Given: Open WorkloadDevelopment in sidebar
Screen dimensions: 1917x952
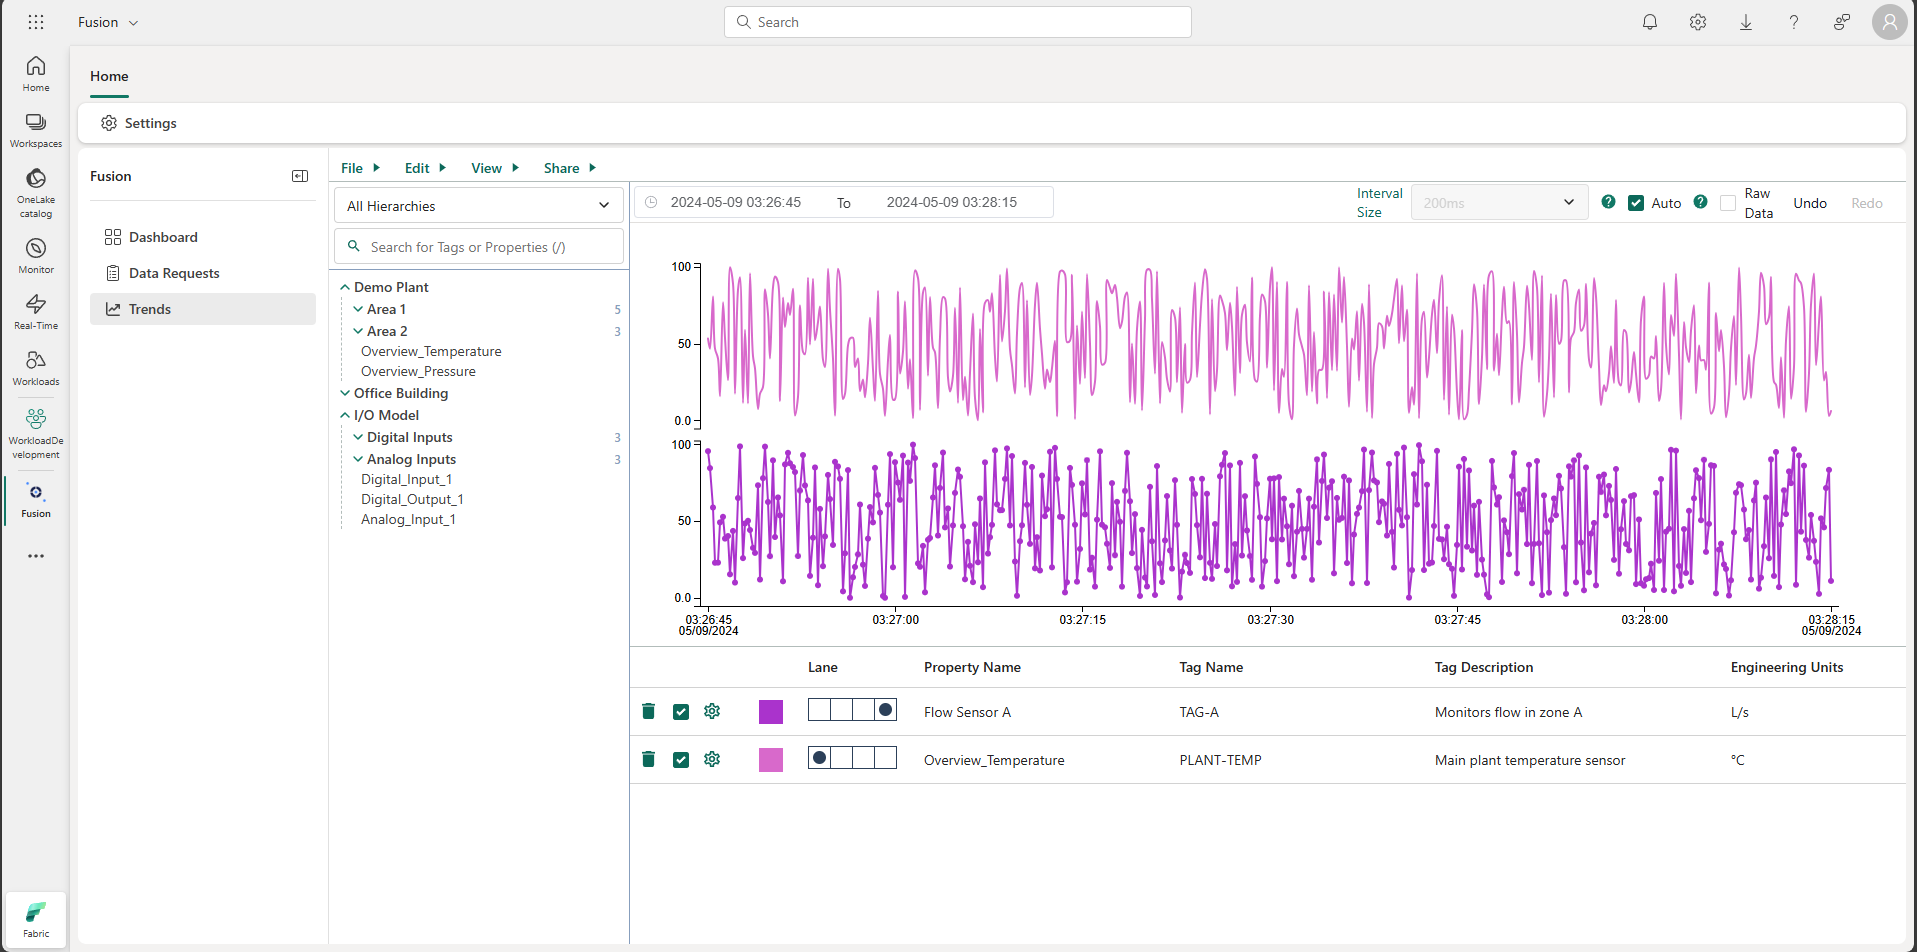Looking at the screenshot, I should coord(36,433).
